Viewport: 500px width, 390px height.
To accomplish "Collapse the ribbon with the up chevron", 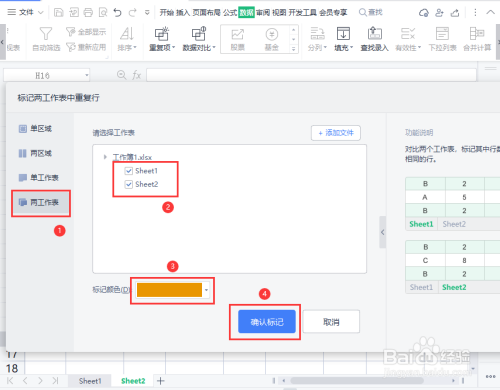I will coord(490,12).
